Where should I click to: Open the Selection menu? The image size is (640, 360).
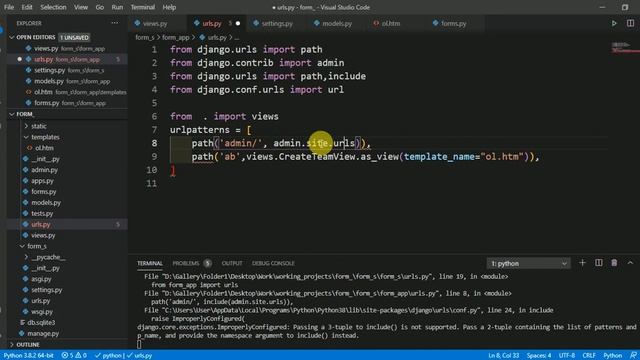53,7
